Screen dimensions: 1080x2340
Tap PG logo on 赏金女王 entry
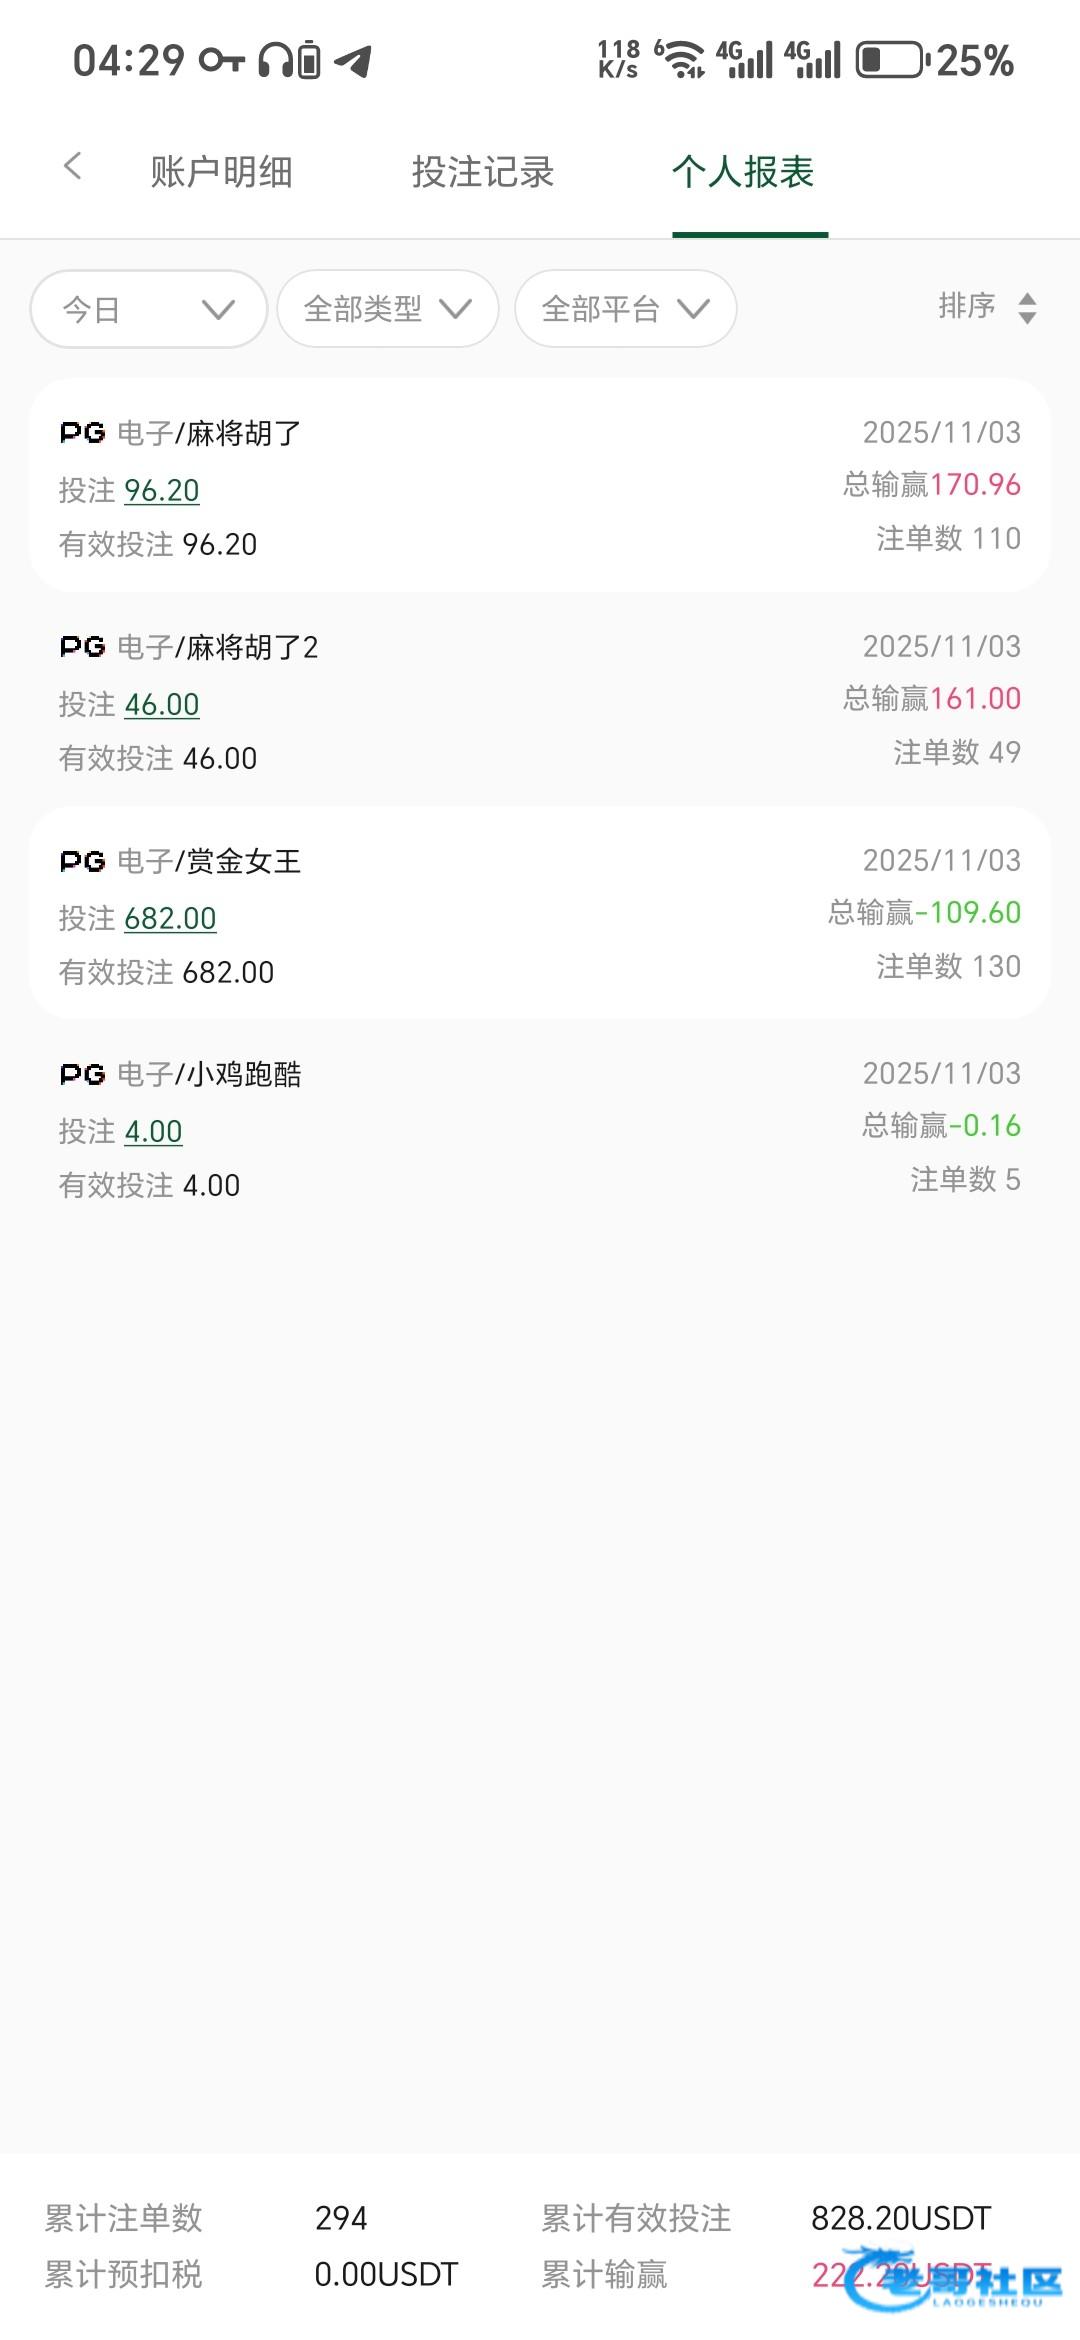pos(82,861)
